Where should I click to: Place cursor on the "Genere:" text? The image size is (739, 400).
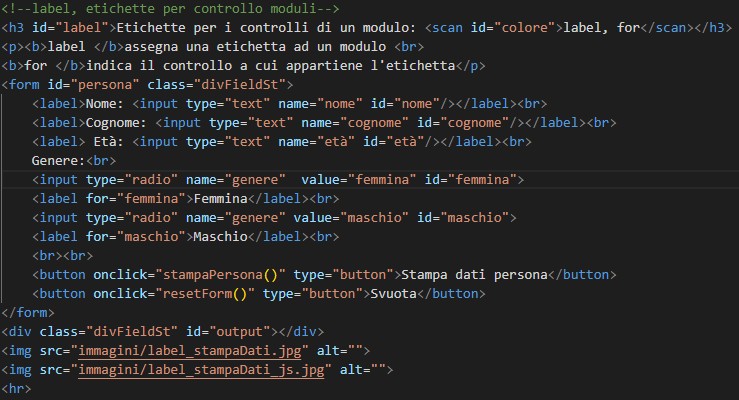click(58, 160)
